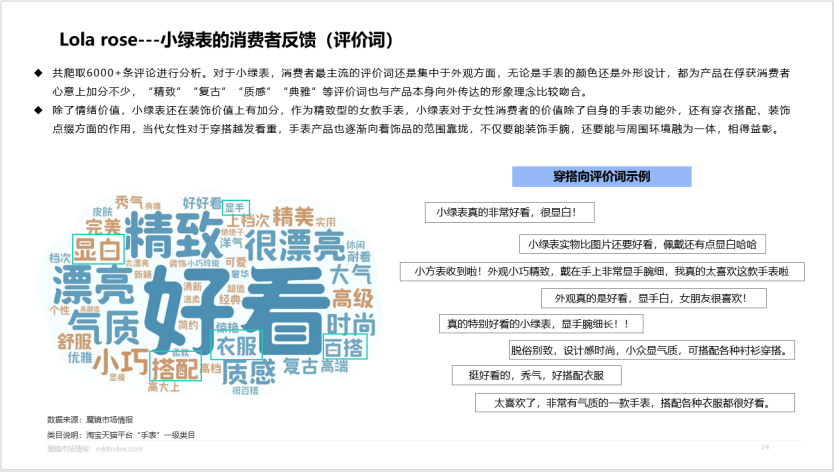Click the first bullet paragraph starting '共爬取6000+条评论'
This screenshot has height=472, width=834.
420,82
